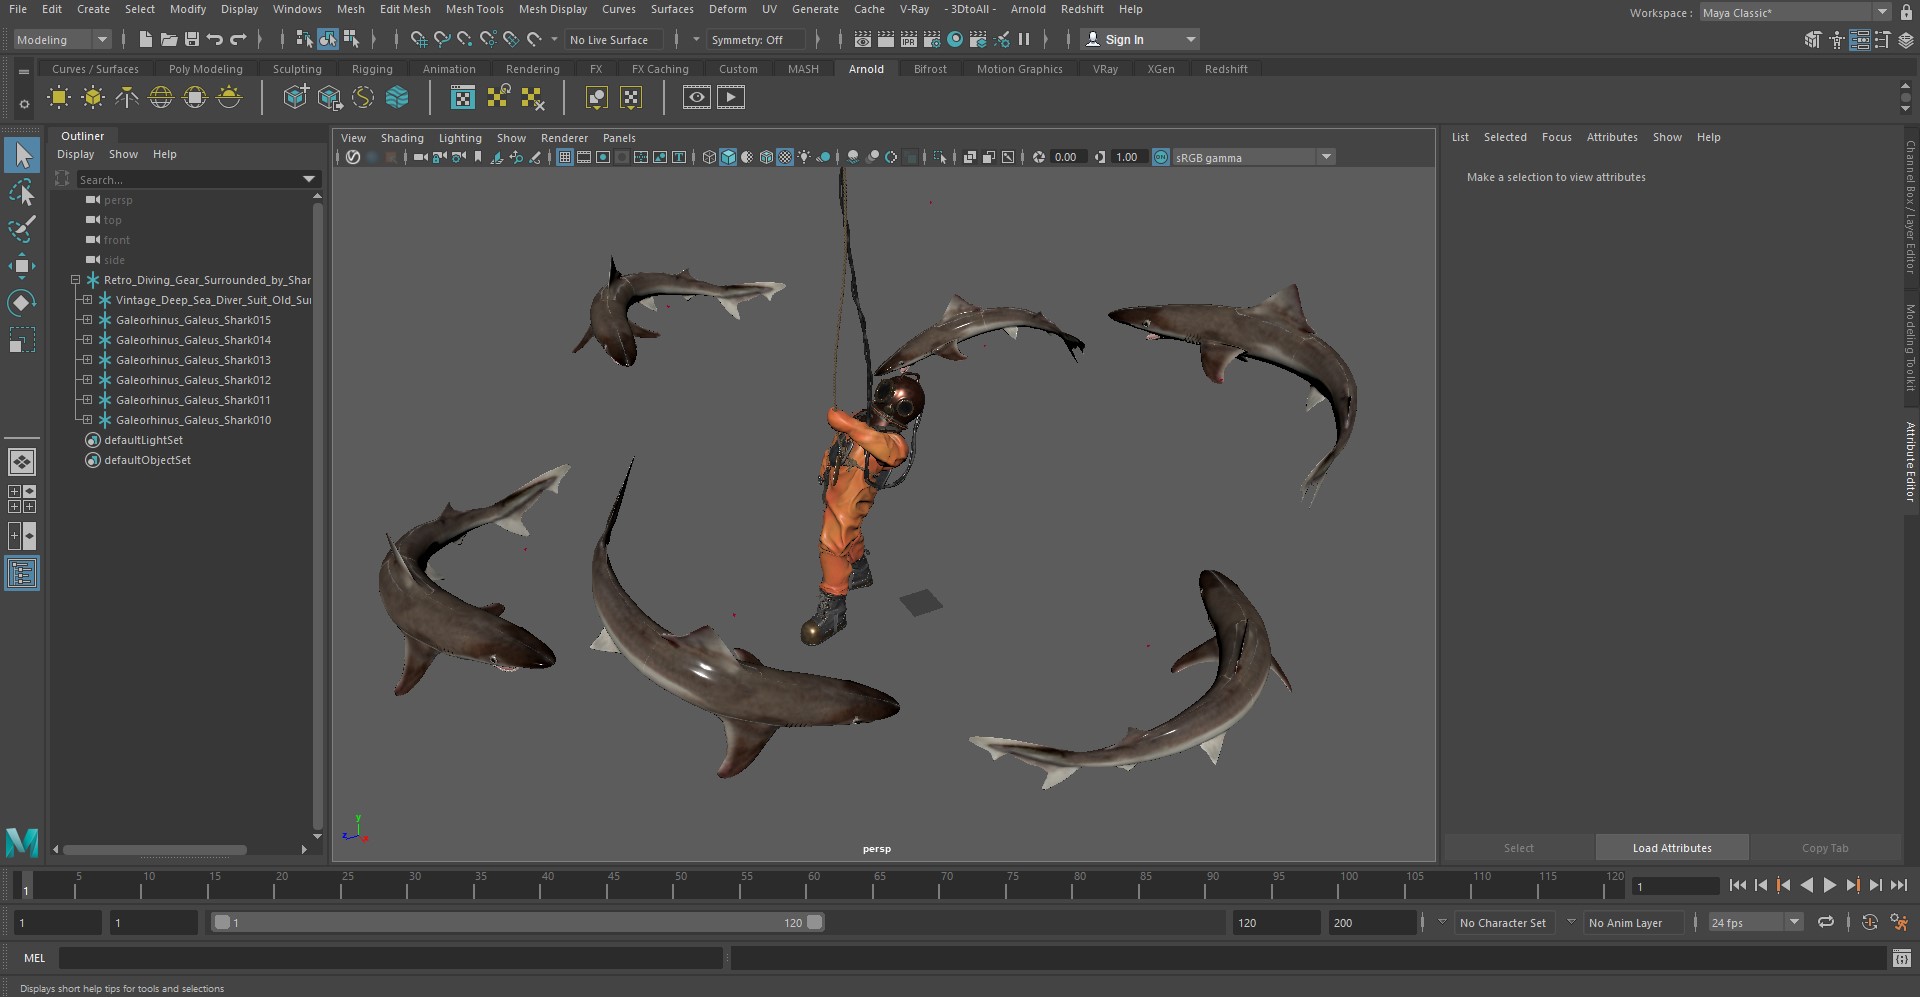Screen dimensions: 1920x997
Task: Expand Galeorhinus_Galeus_Shark010 node
Action: (87, 420)
